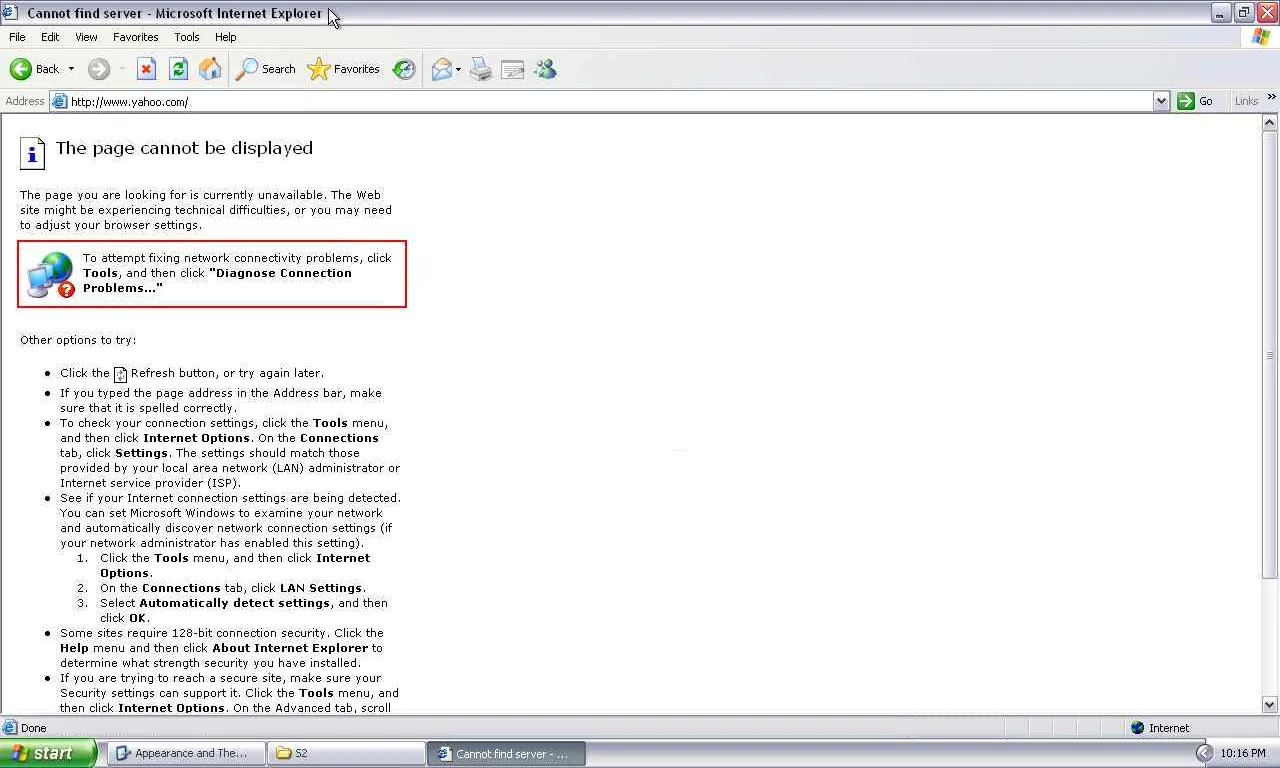Image resolution: width=1280 pixels, height=768 pixels.
Task: Open the Forward history dropdown arrow
Action: [x=122, y=69]
